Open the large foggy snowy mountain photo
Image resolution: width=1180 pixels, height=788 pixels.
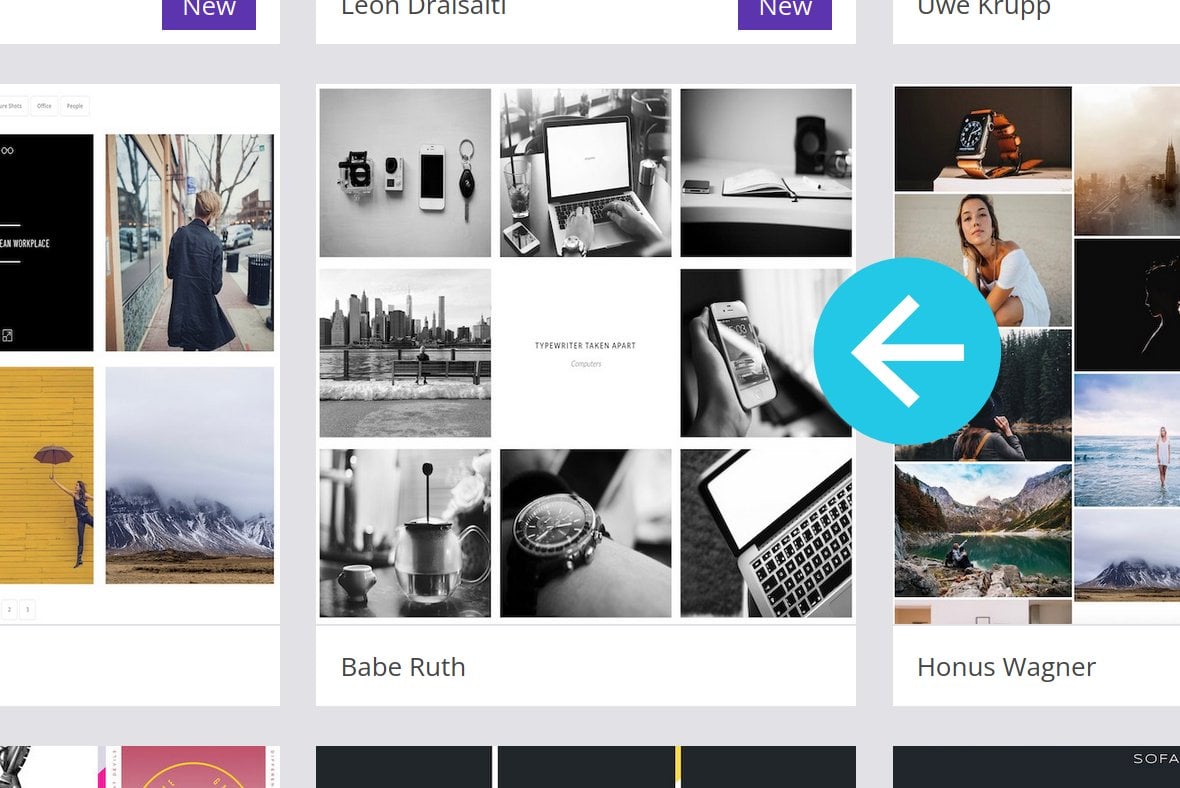pyautogui.click(x=190, y=475)
